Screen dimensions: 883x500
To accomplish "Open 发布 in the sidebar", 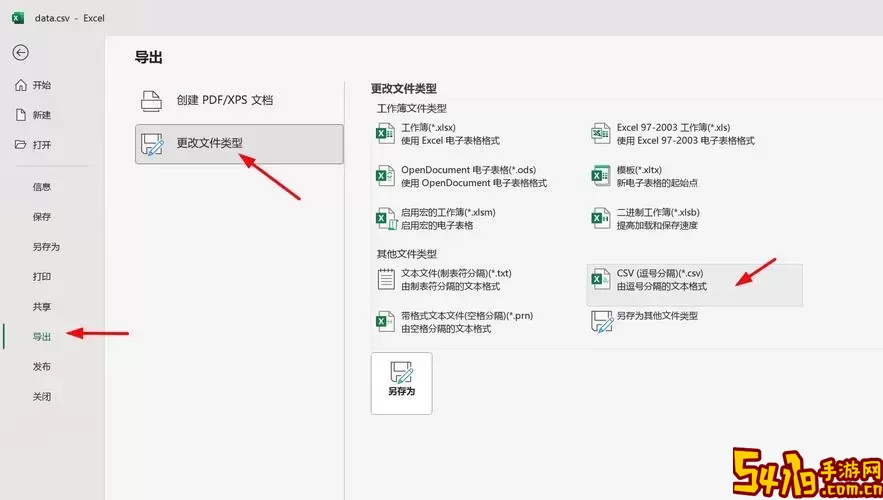I will [x=42, y=367].
